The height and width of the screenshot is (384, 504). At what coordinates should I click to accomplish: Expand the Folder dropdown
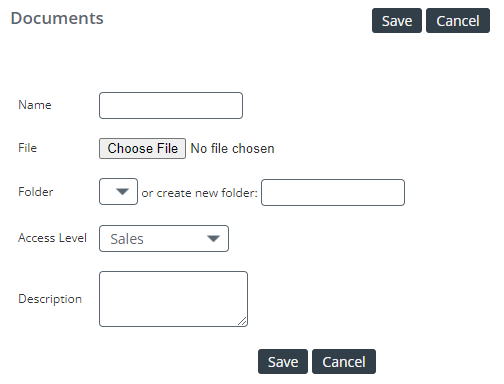[118, 191]
